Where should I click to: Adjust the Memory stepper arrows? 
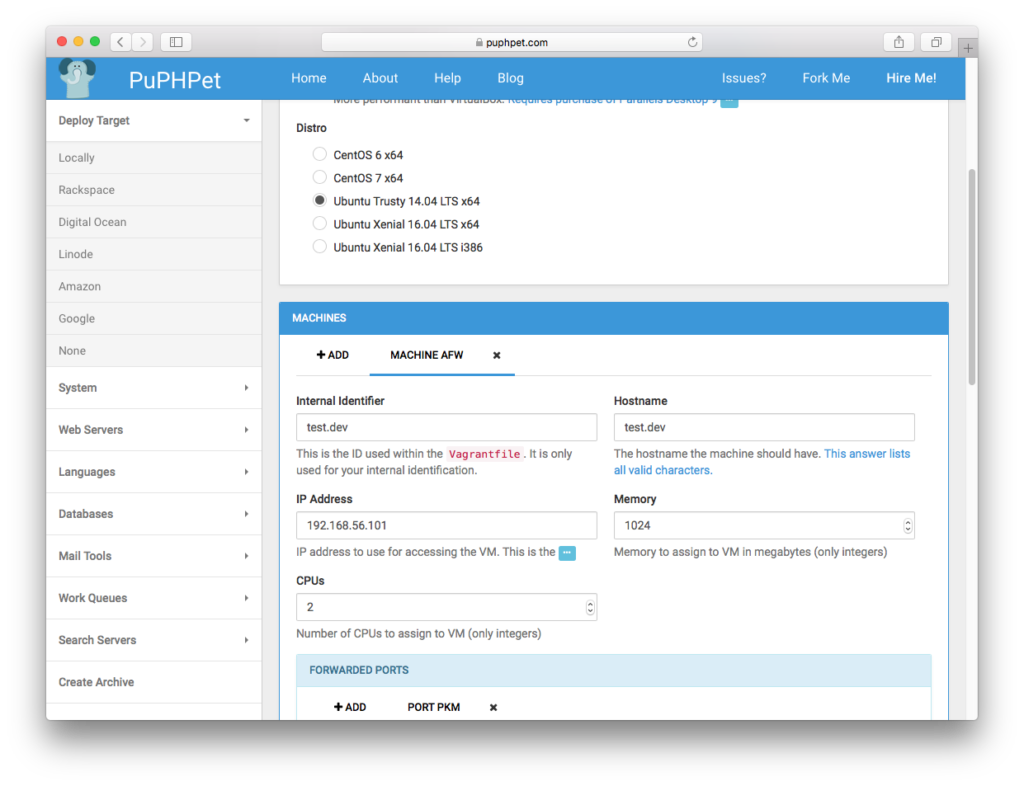pyautogui.click(x=908, y=526)
